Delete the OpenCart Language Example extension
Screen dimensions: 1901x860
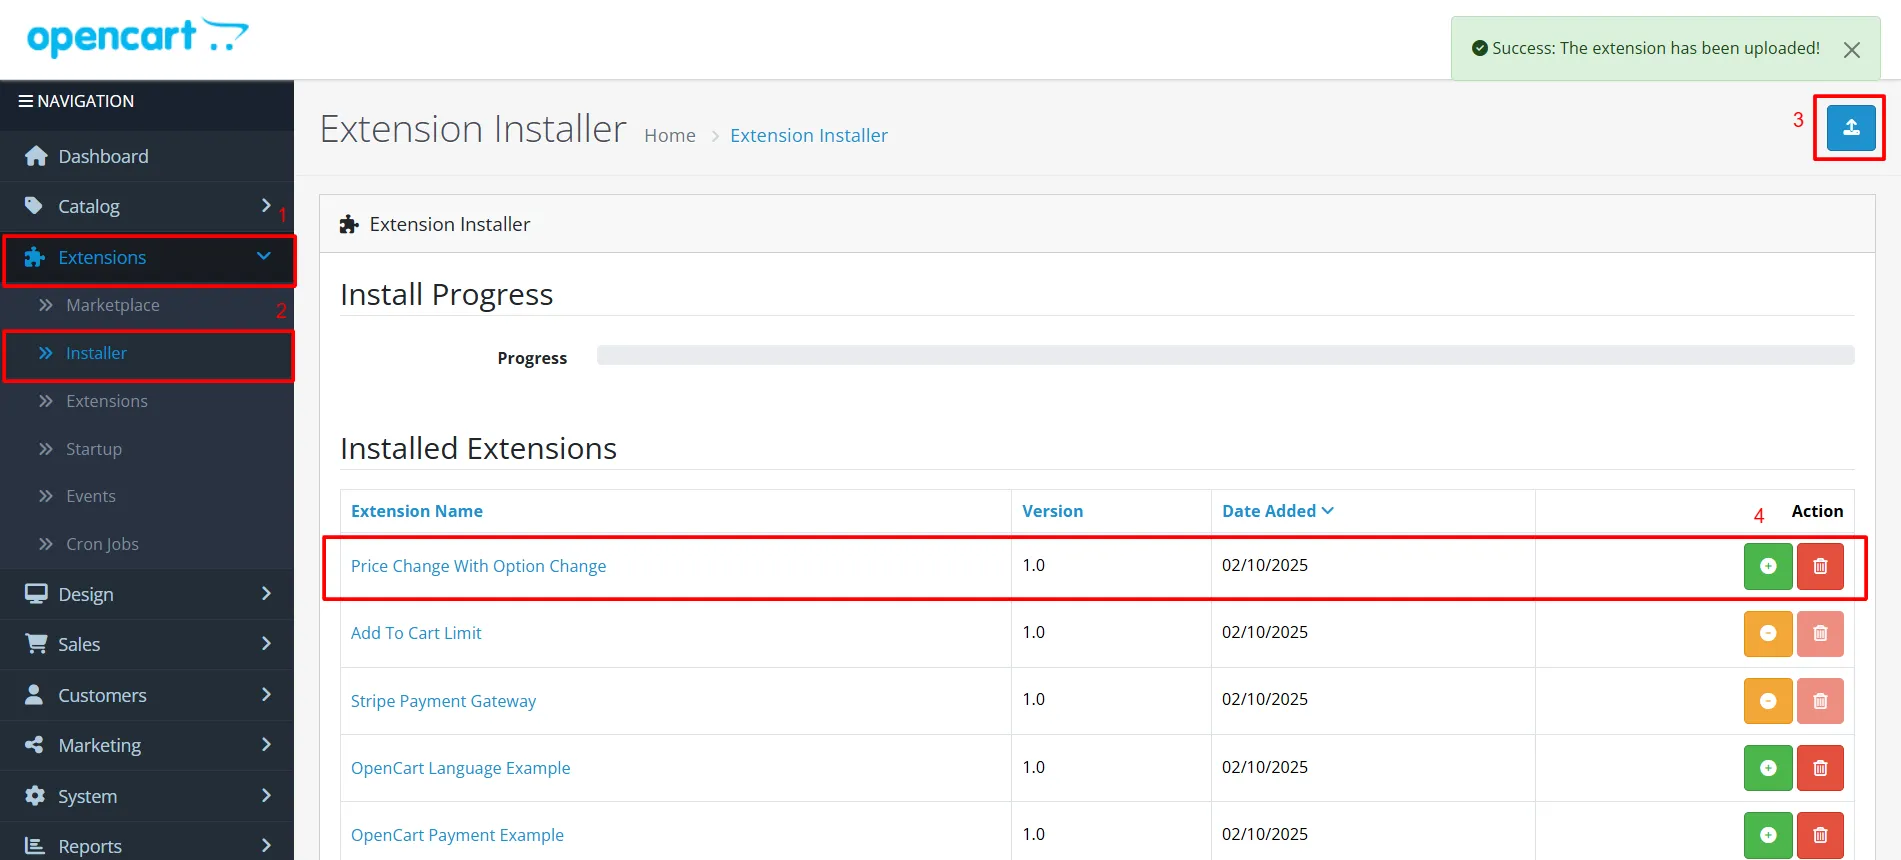tap(1819, 768)
